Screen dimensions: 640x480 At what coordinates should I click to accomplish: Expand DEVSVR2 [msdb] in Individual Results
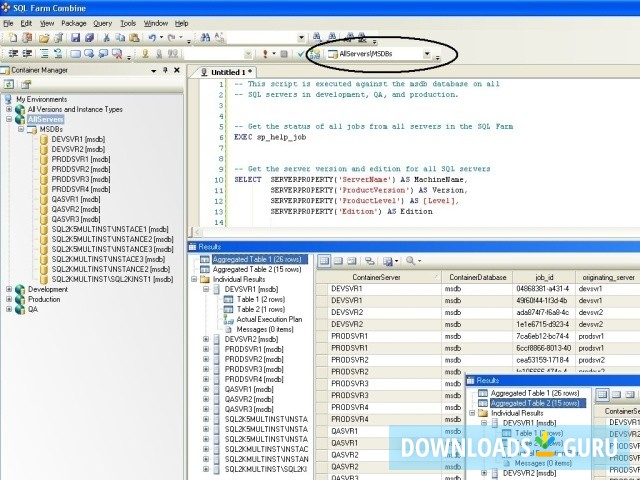point(206,339)
